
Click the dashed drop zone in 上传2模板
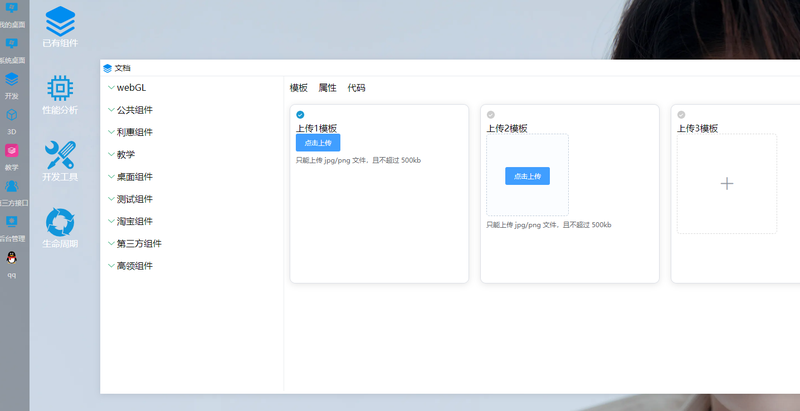(x=528, y=174)
